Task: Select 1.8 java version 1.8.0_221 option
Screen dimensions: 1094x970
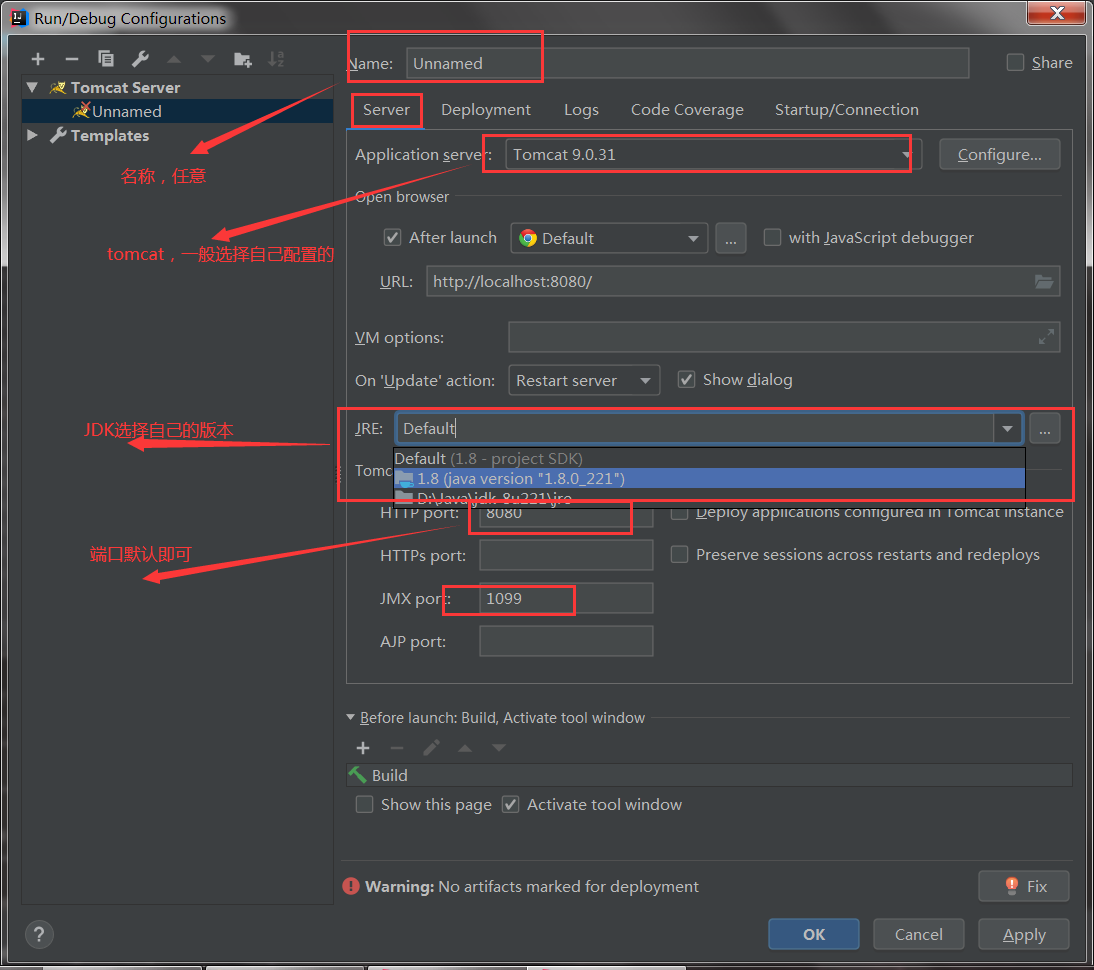Action: click(710, 479)
